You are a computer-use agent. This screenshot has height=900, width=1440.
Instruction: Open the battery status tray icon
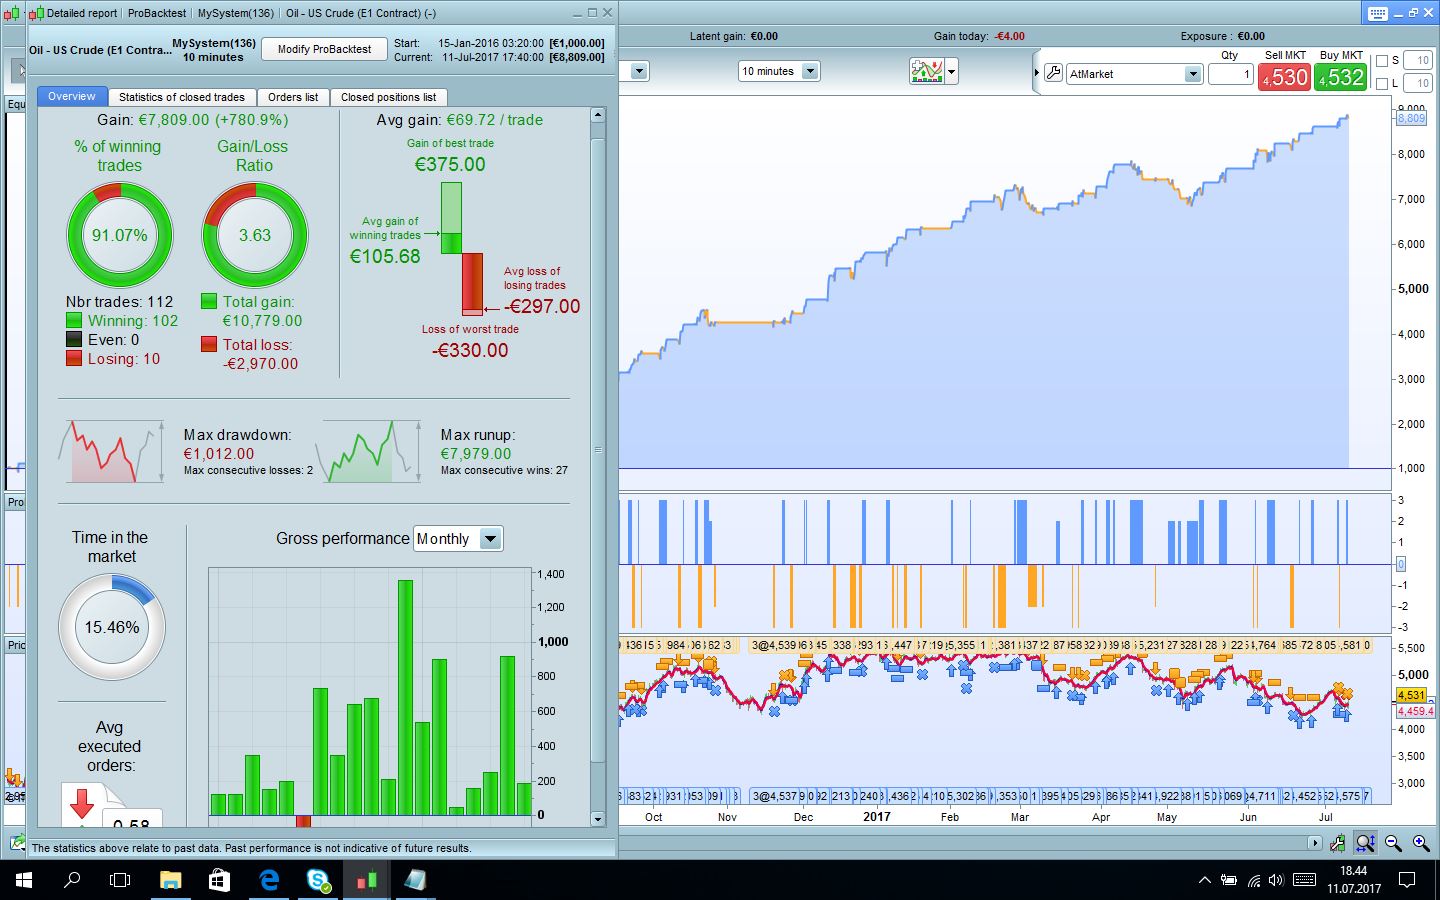[1229, 880]
